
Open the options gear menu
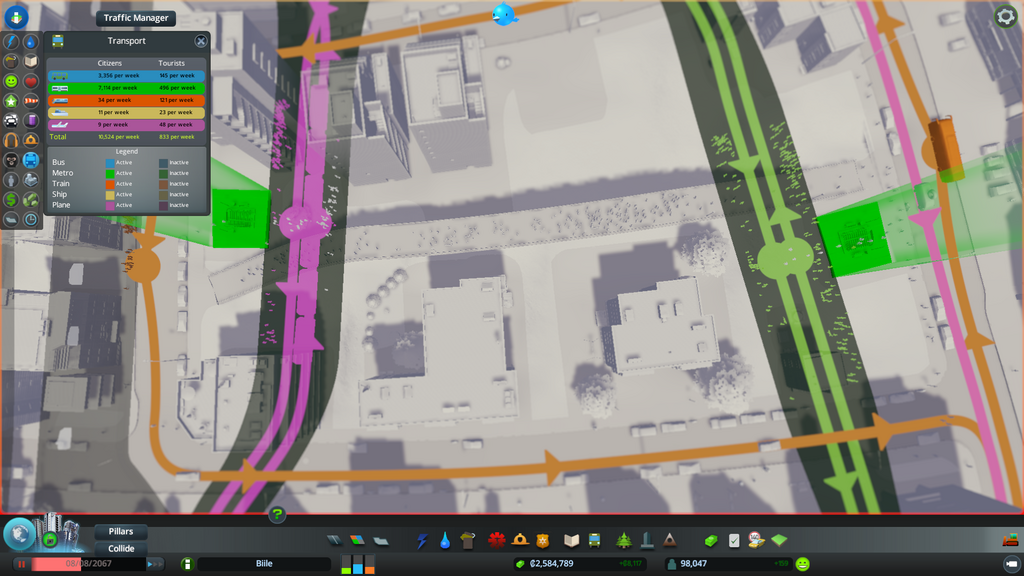(x=1005, y=16)
